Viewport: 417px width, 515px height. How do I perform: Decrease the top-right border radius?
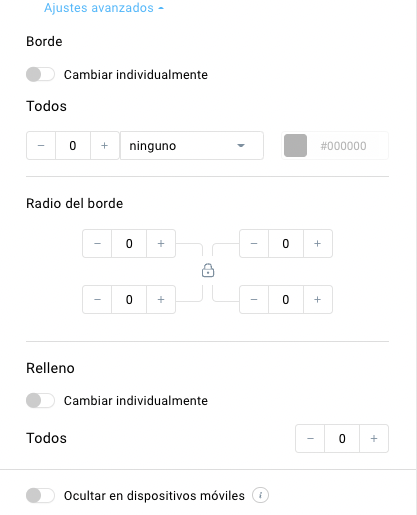254,244
